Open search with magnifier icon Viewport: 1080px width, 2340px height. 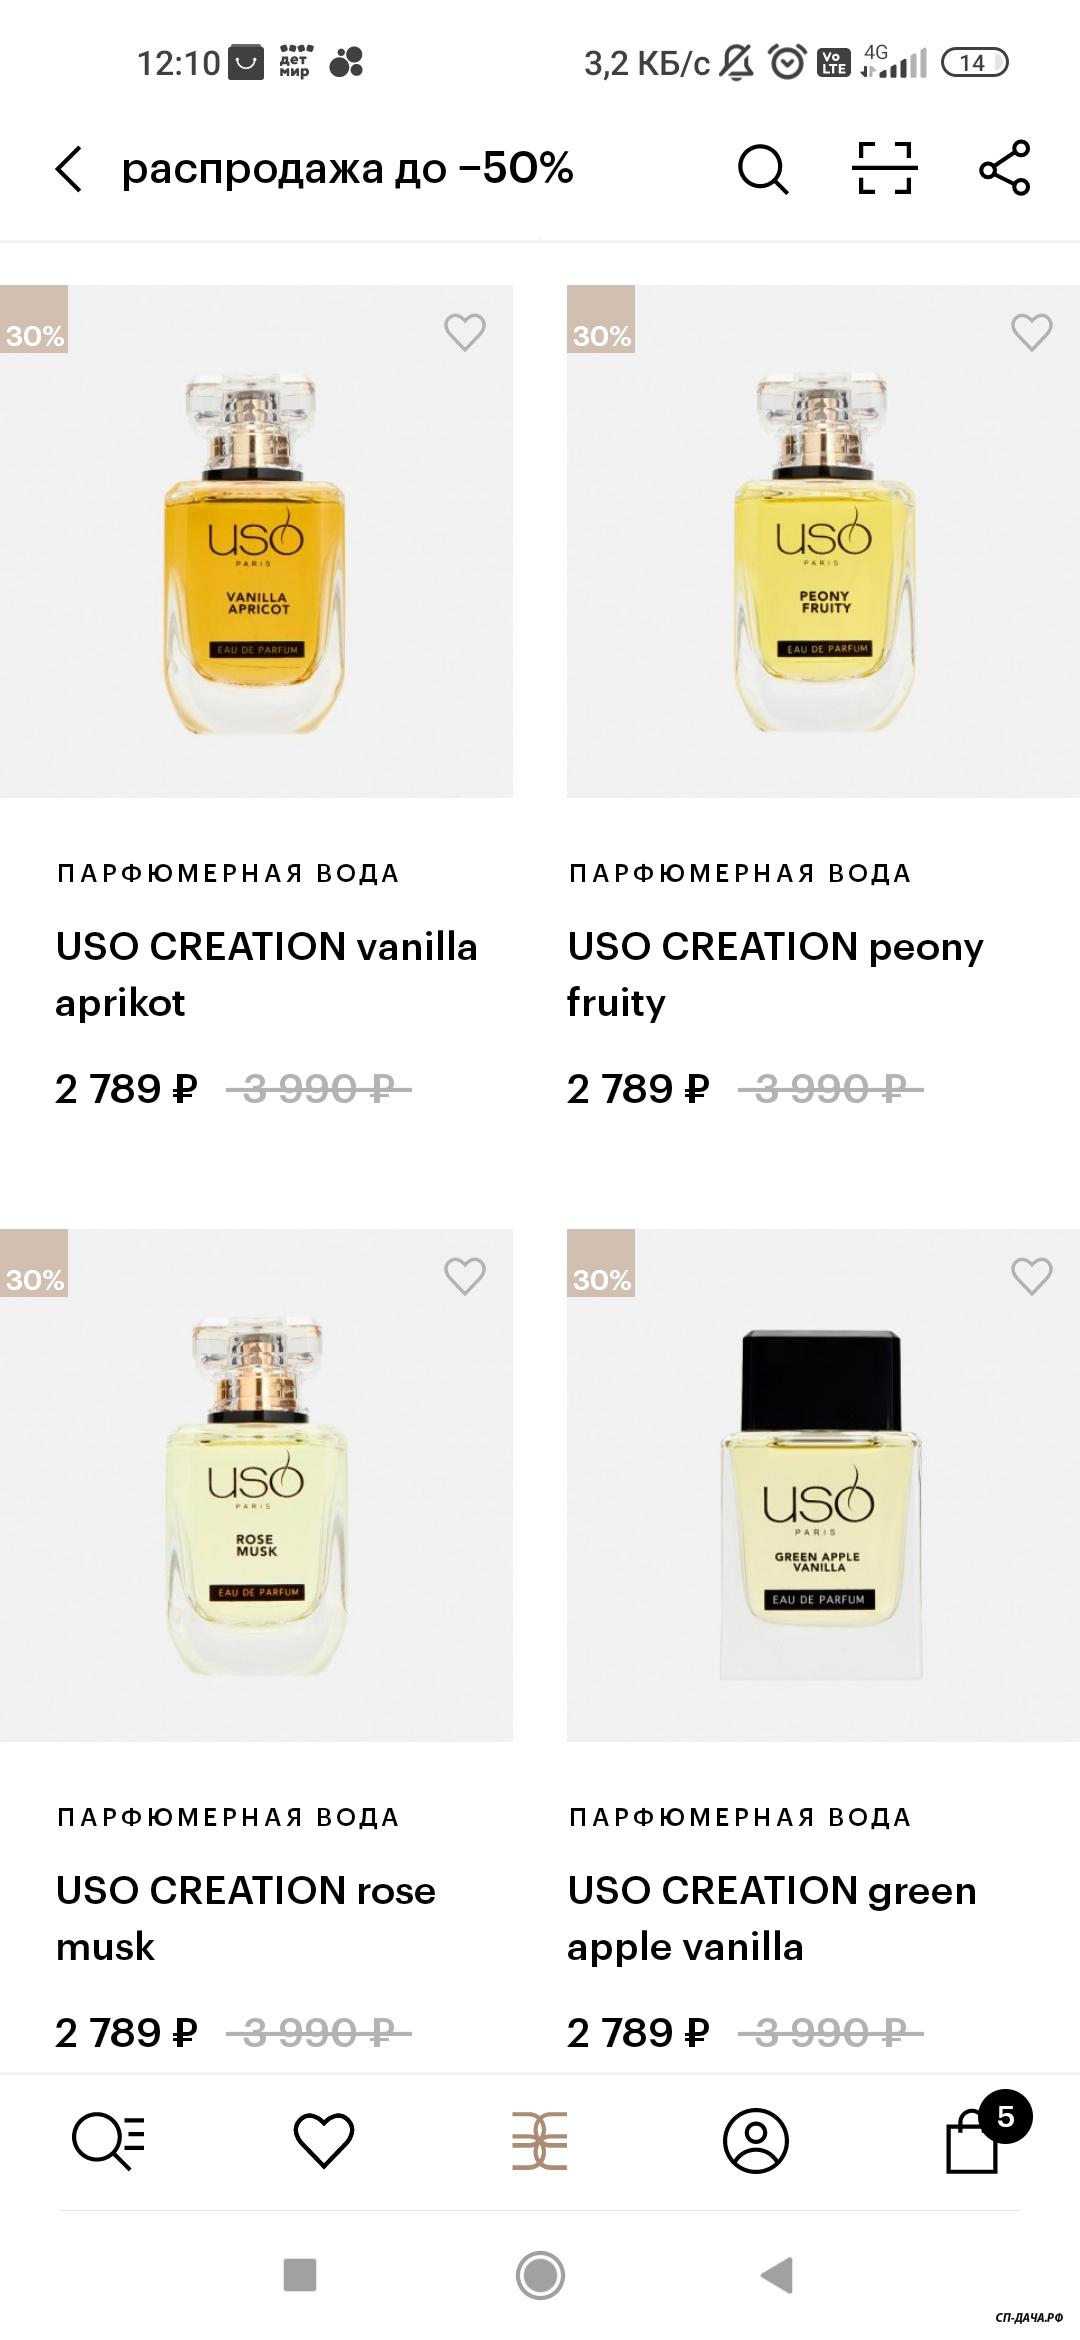pyautogui.click(x=763, y=168)
